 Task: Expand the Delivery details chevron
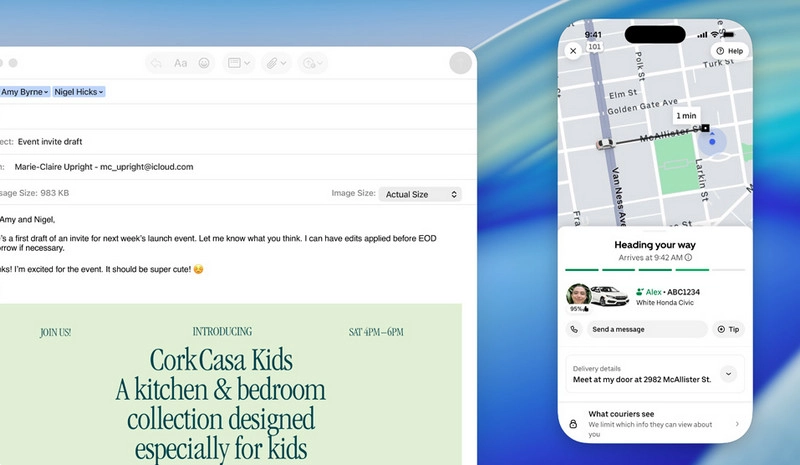(729, 374)
